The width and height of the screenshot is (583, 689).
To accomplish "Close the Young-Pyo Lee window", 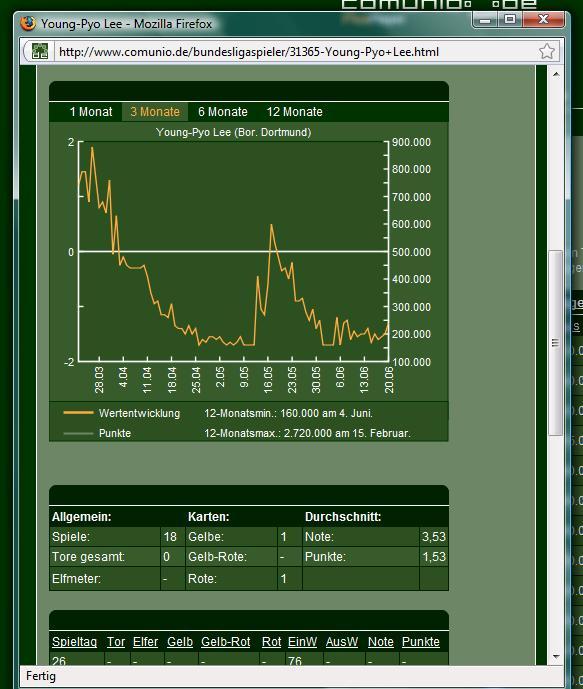I will point(543,20).
